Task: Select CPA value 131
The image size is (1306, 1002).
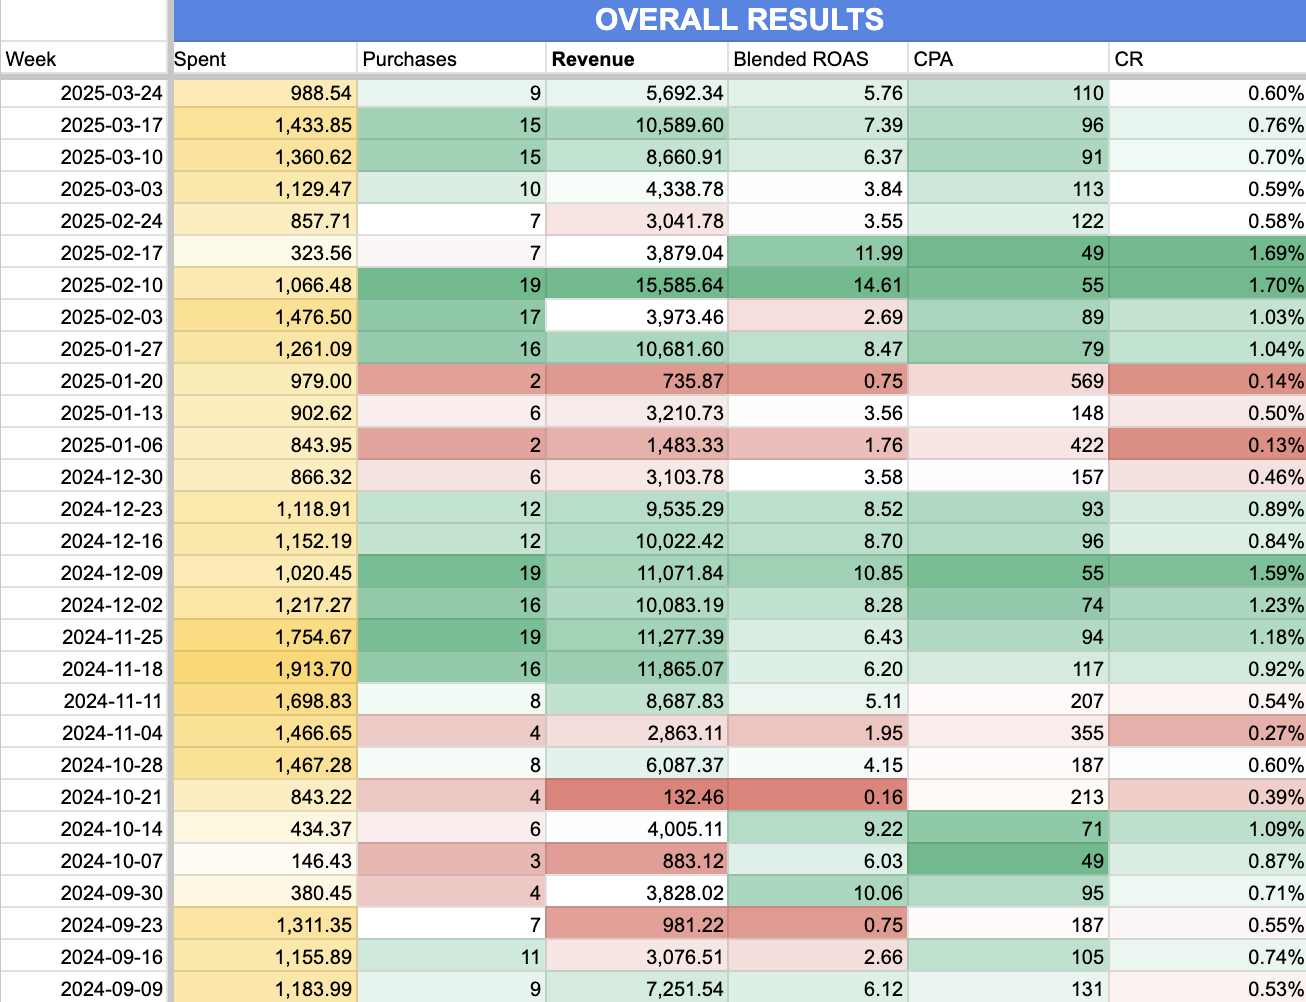Action: [1009, 989]
